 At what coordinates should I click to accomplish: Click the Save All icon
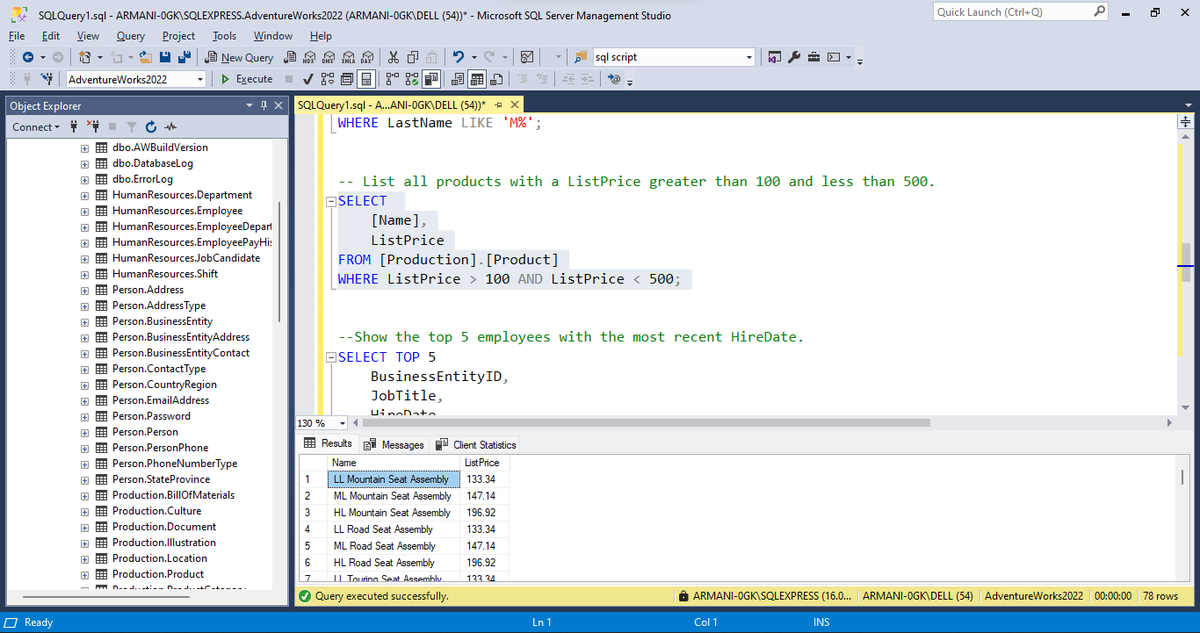click(x=184, y=58)
